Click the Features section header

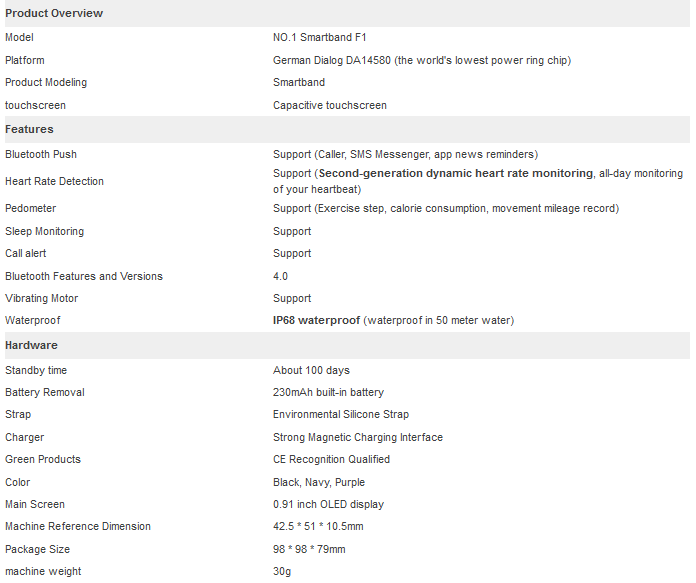click(30, 129)
